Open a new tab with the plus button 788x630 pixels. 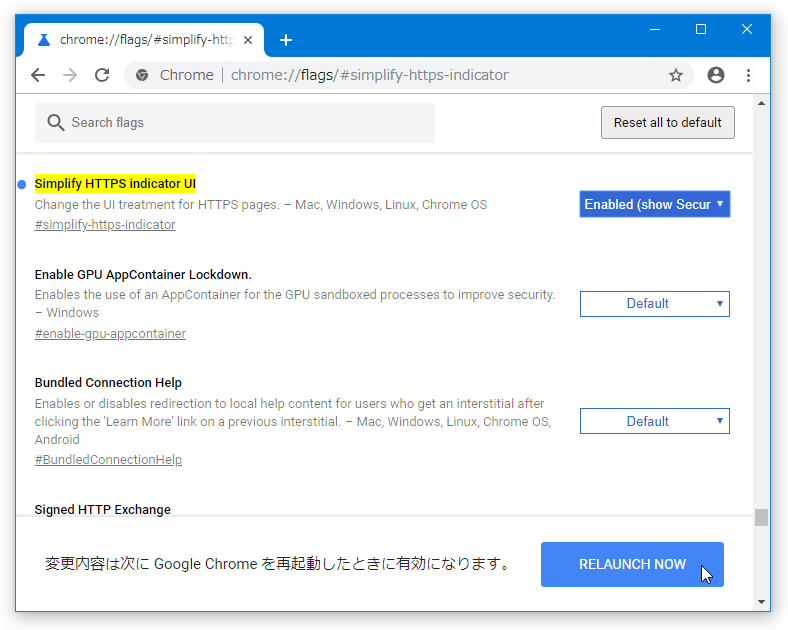coord(286,40)
